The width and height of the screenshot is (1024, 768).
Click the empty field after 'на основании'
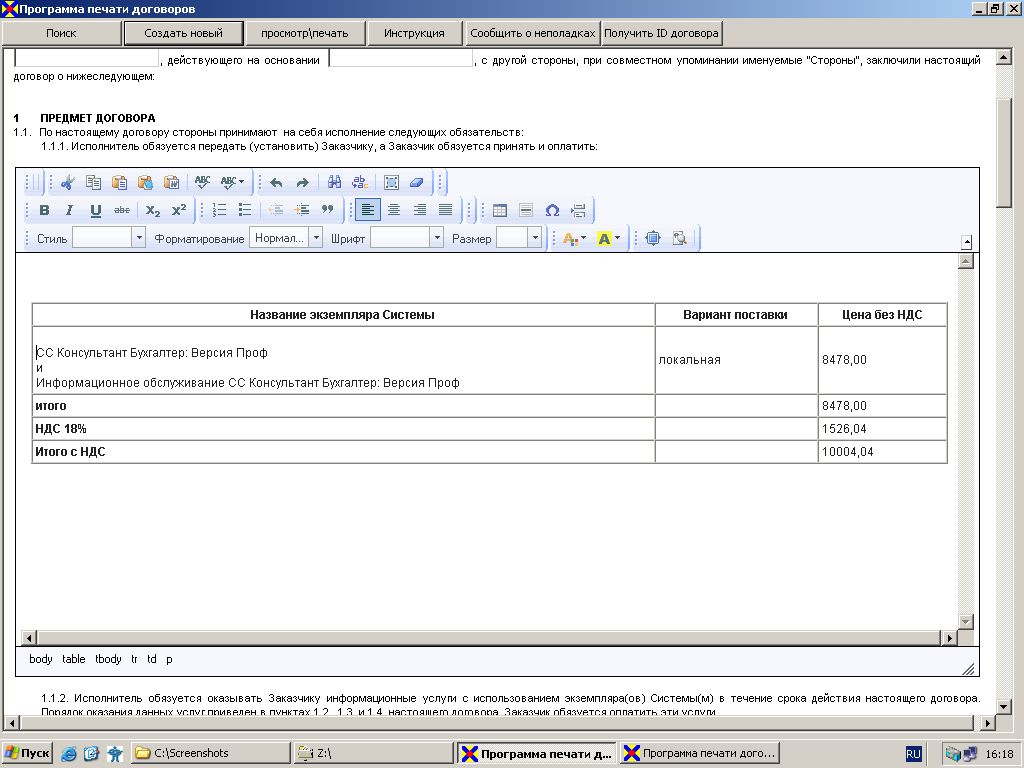click(401, 59)
